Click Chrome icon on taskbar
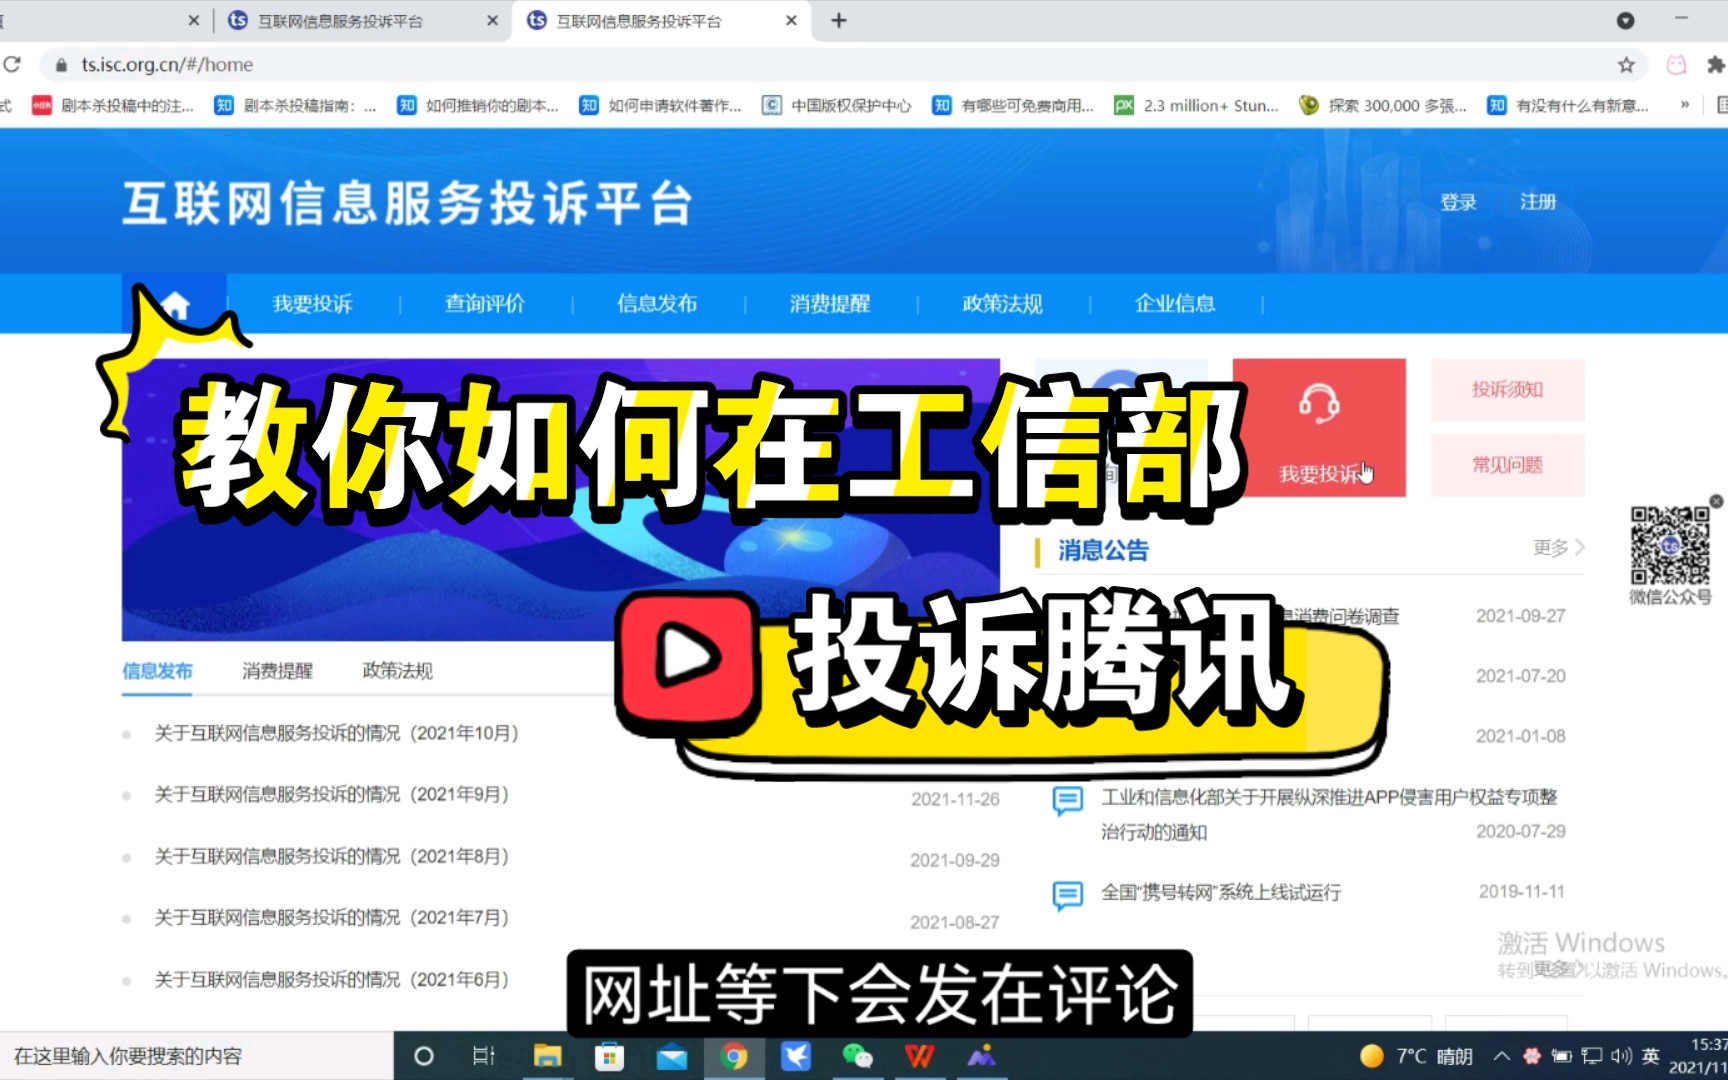The width and height of the screenshot is (1728, 1080). click(x=734, y=1056)
